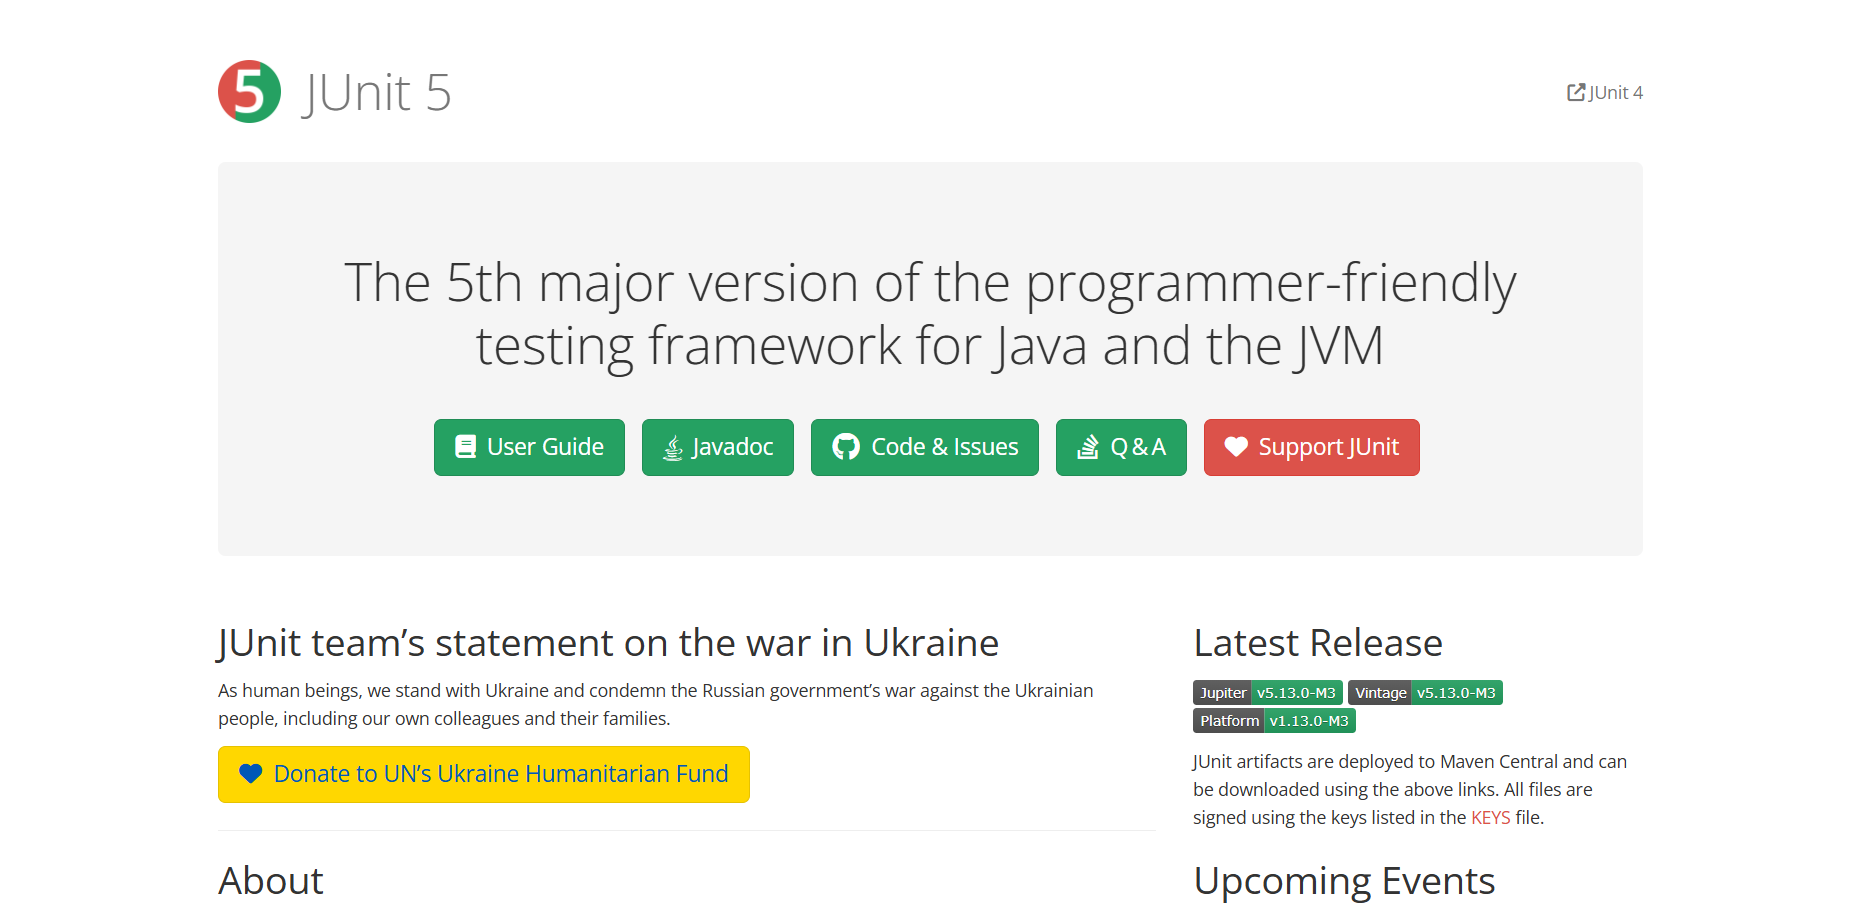The image size is (1867, 908).
Task: Click the book icon on User Guide
Action: (x=465, y=447)
